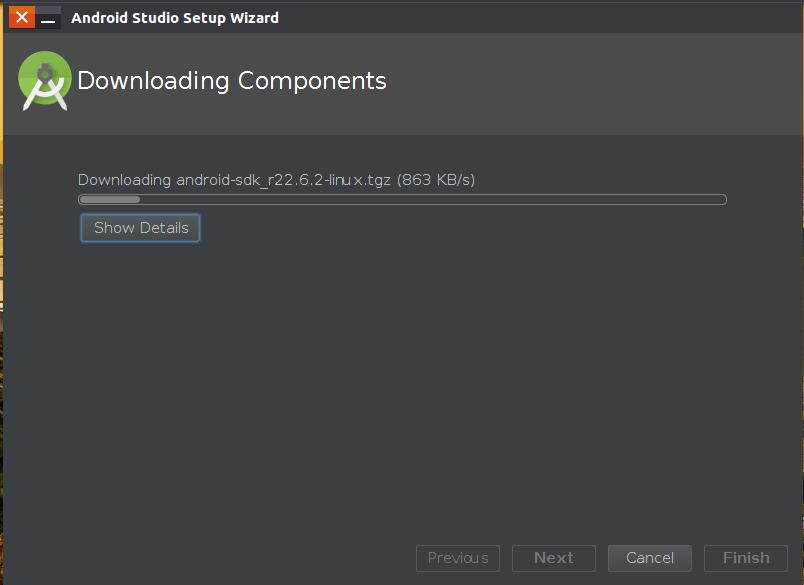
Task: Click the disabled Previous button
Action: pyautogui.click(x=458, y=558)
